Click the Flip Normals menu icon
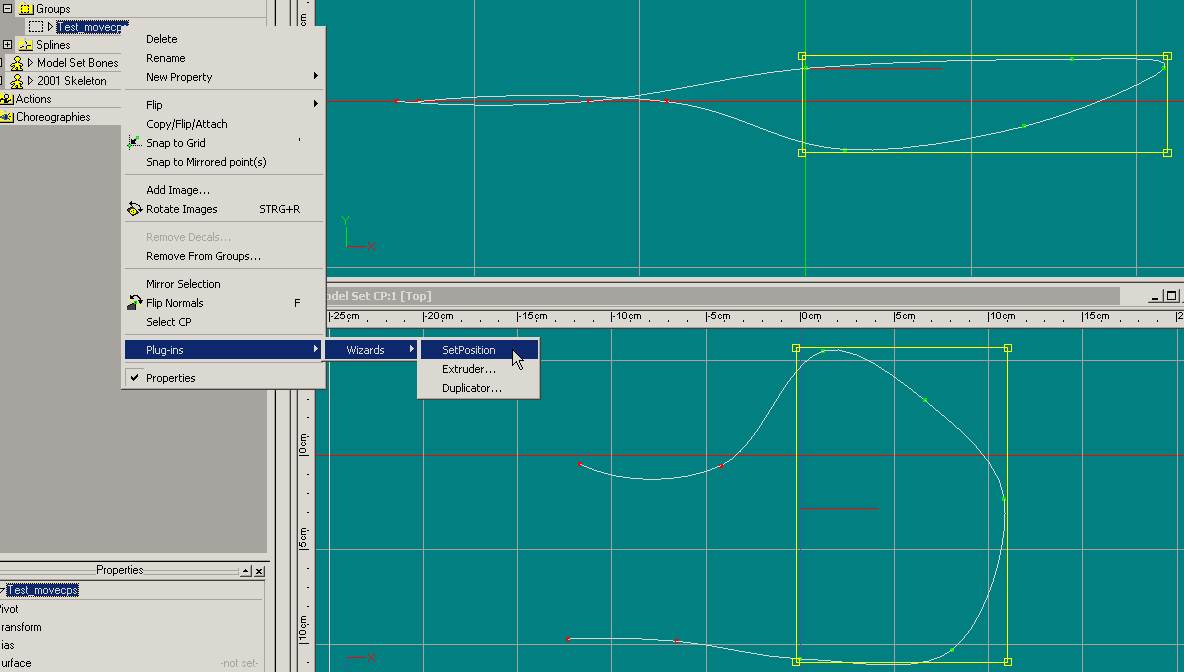 135,303
